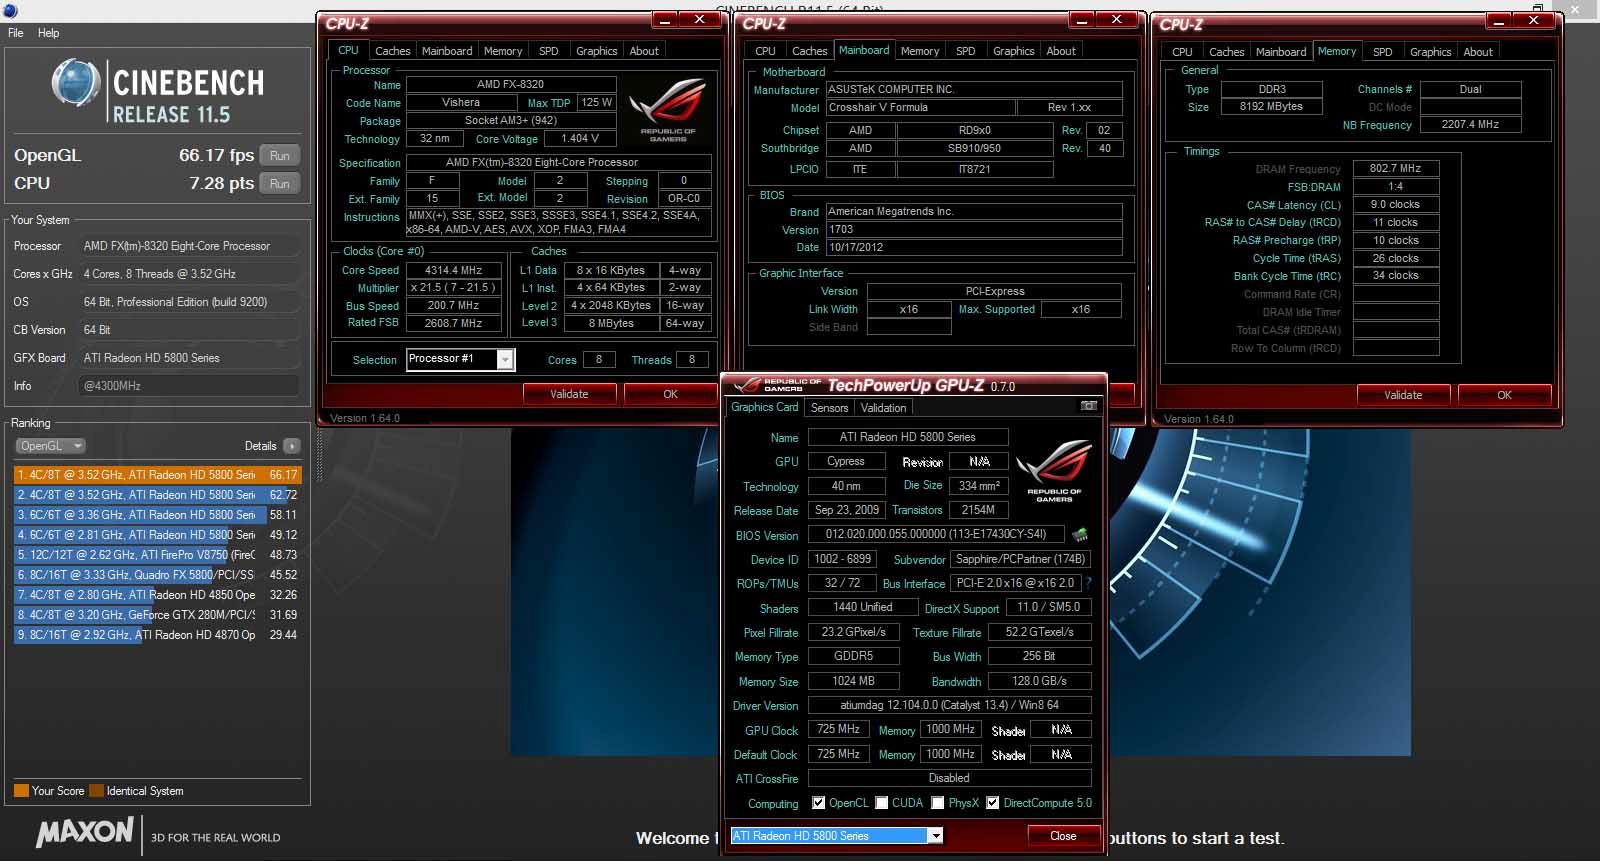
Task: Click the Details label in Ranking
Action: click(x=260, y=446)
